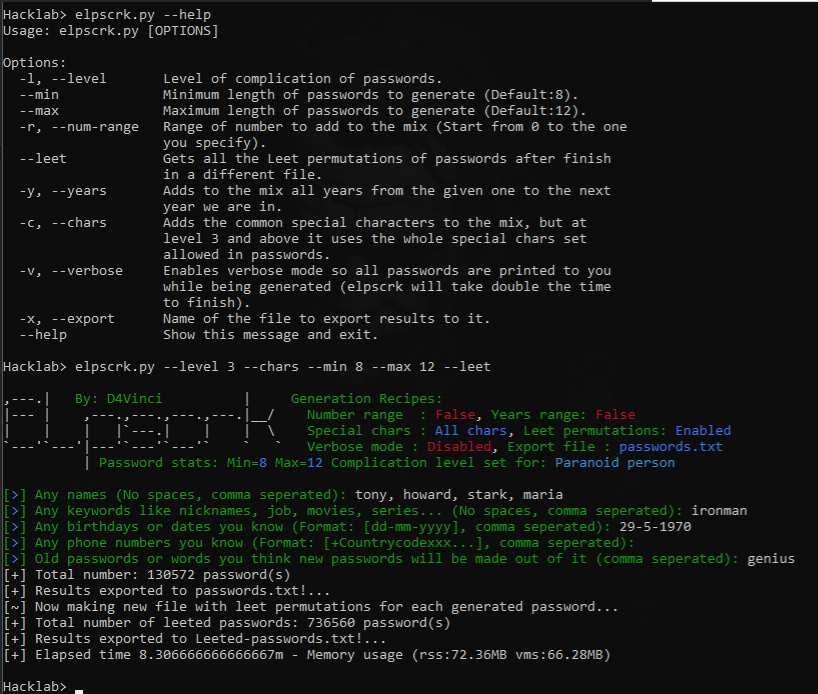Click '(Default:12).' in max length description

click(x=535, y=111)
